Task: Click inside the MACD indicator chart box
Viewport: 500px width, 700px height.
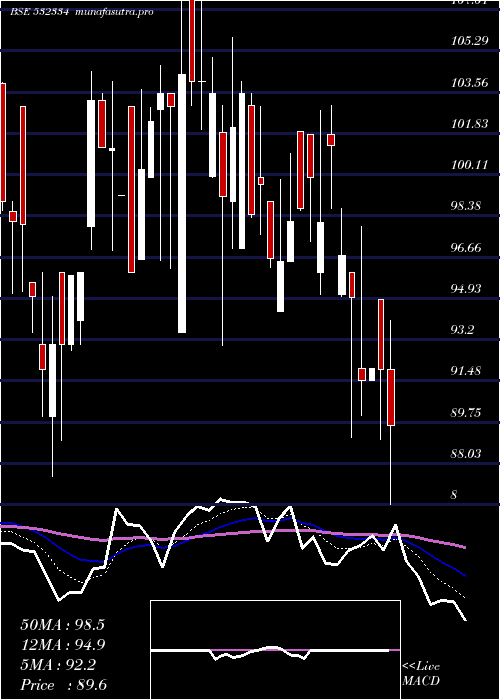Action: (x=275, y=650)
